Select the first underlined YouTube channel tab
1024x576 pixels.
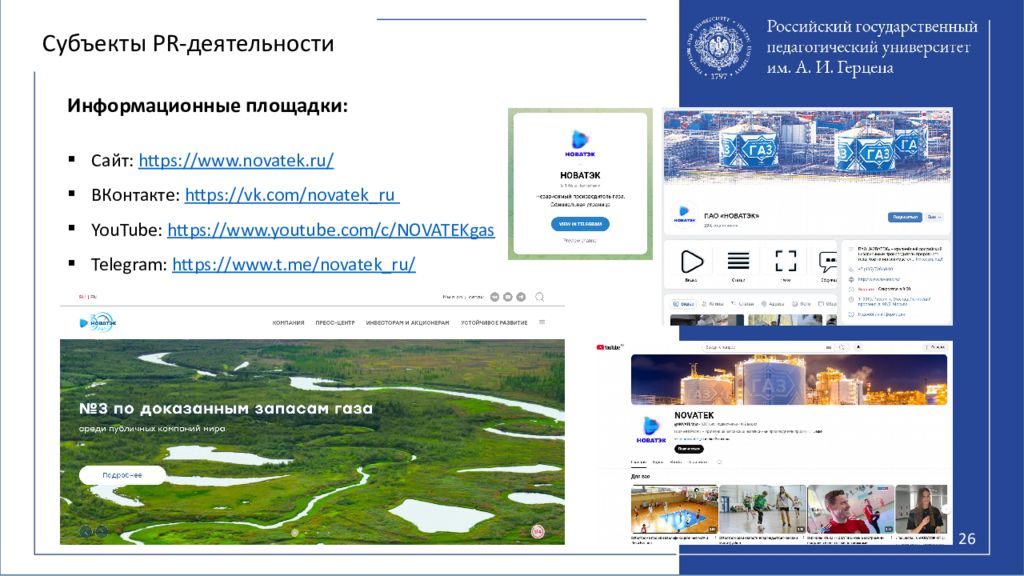(x=639, y=462)
